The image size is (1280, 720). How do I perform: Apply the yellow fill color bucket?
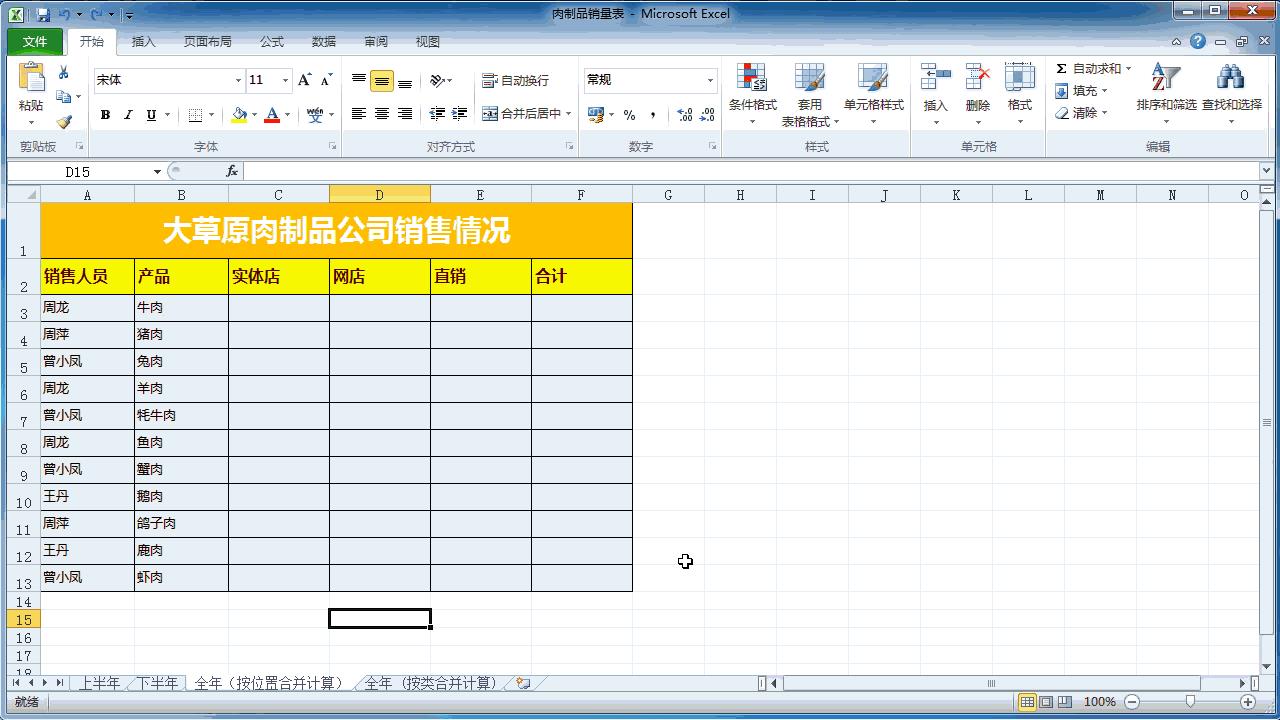tap(239, 115)
